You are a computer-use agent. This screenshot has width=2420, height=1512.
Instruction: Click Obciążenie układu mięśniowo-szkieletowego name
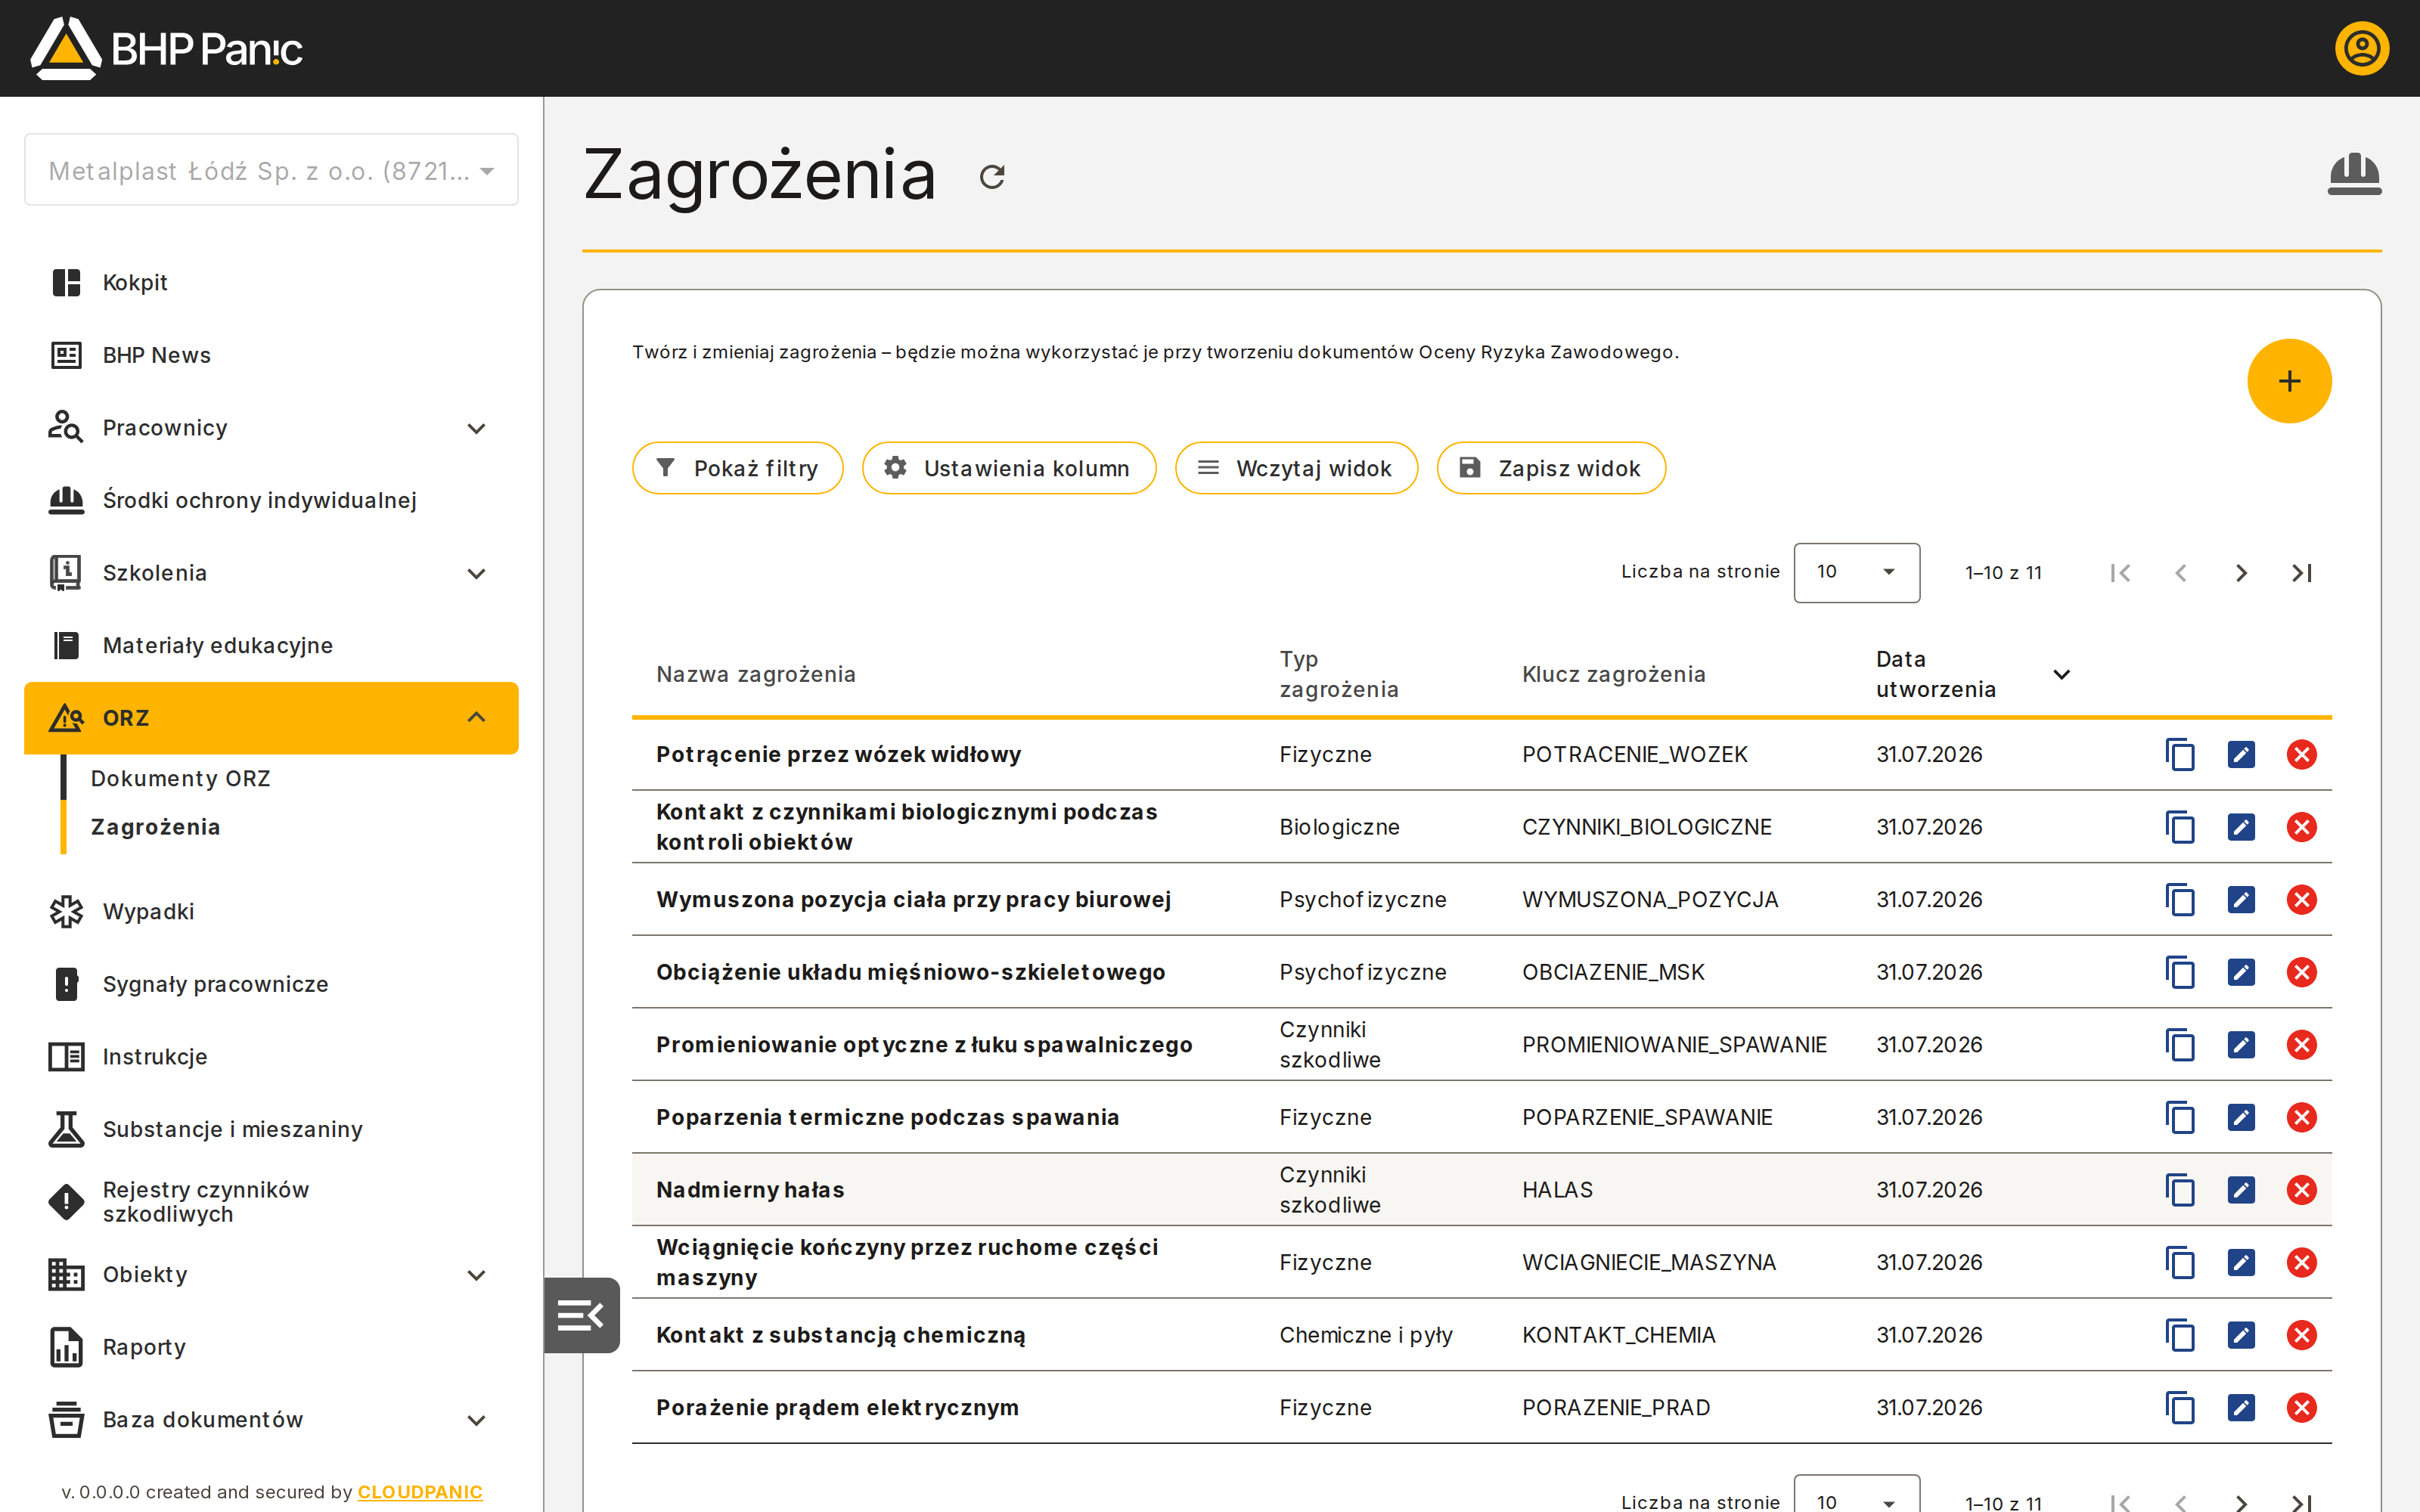[x=910, y=972]
